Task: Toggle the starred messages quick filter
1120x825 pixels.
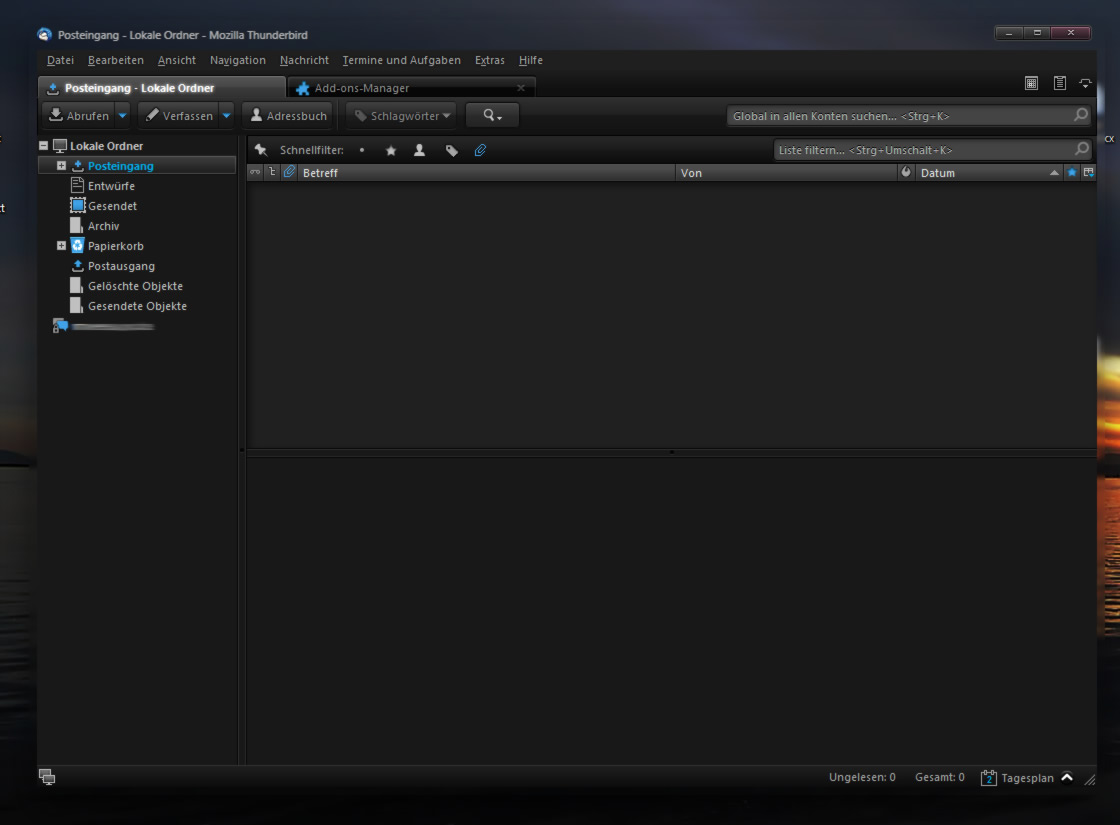Action: (391, 150)
